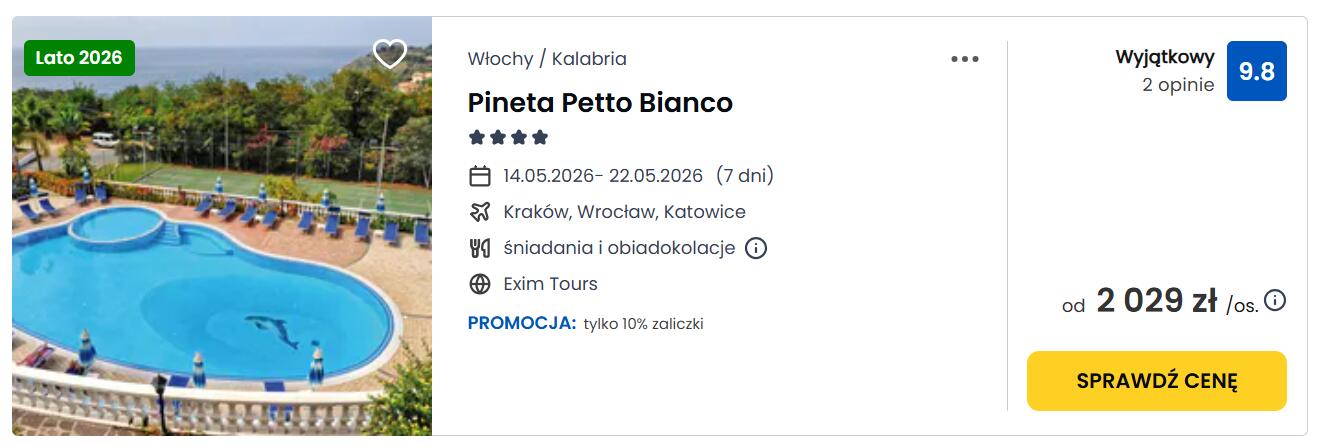1319x446 pixels.
Task: Open the three-dot more options menu
Action: (965, 59)
